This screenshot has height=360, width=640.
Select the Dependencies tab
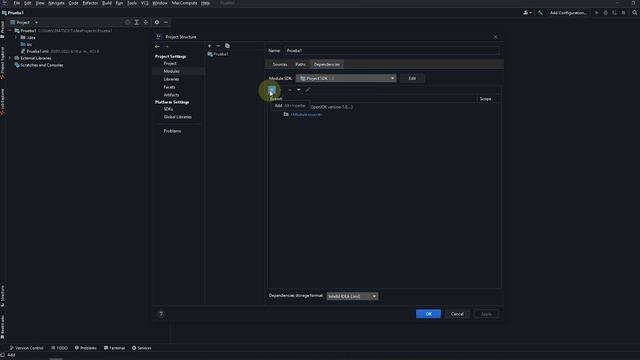[327, 64]
